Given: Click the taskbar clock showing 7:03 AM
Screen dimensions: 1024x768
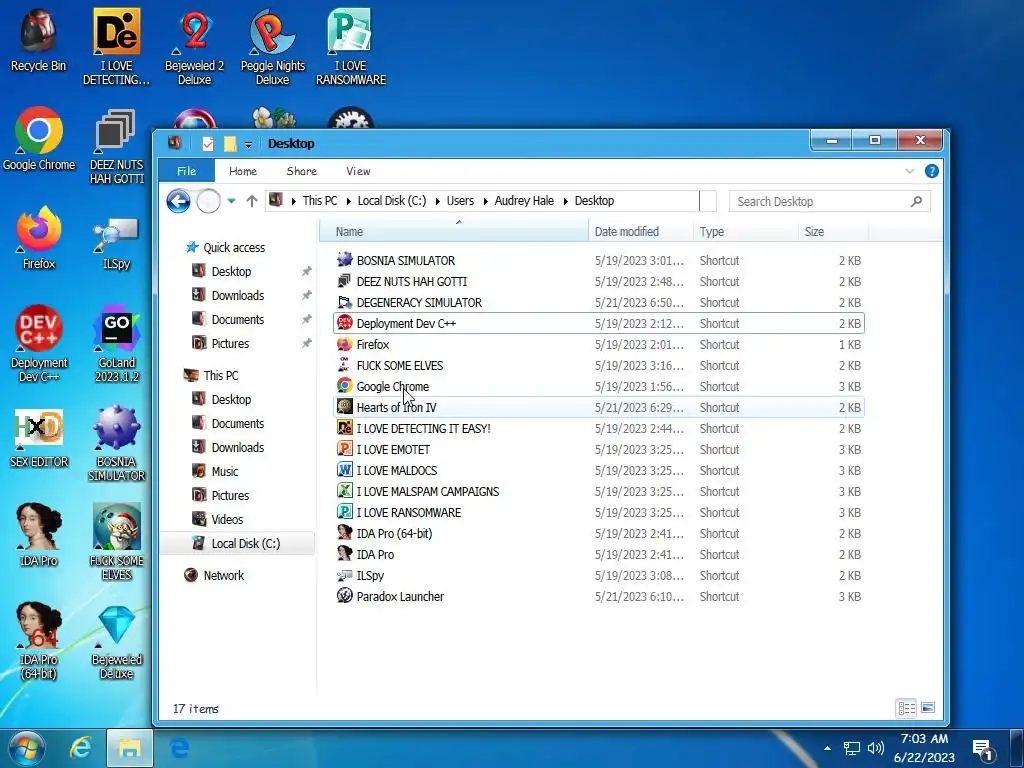Looking at the screenshot, I should (x=924, y=748).
